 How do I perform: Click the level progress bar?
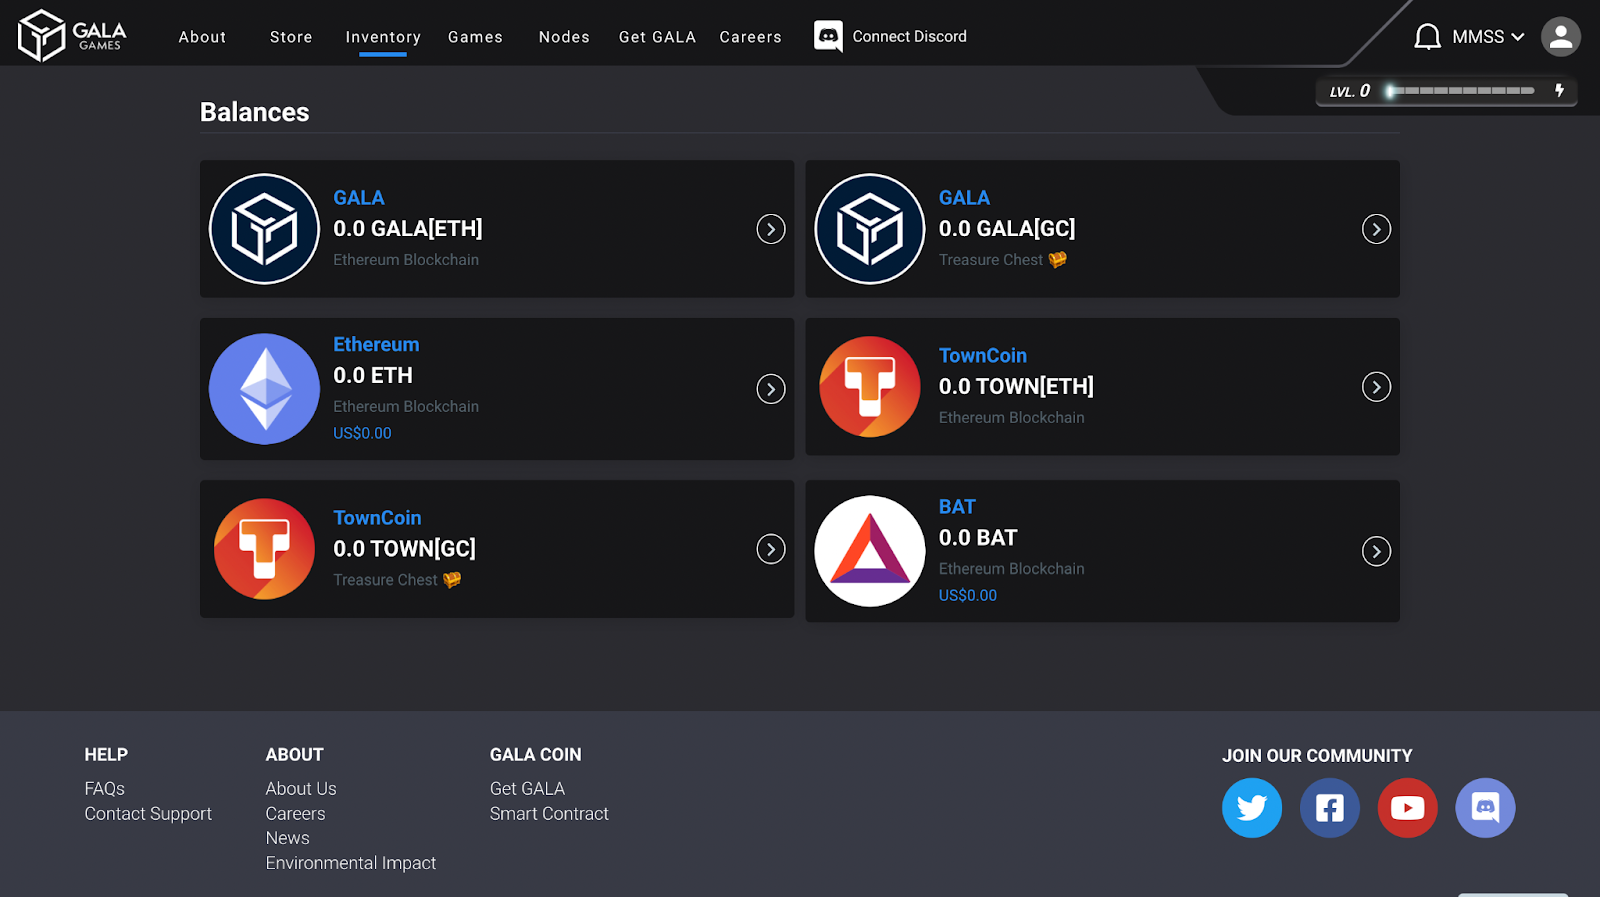(x=1461, y=91)
